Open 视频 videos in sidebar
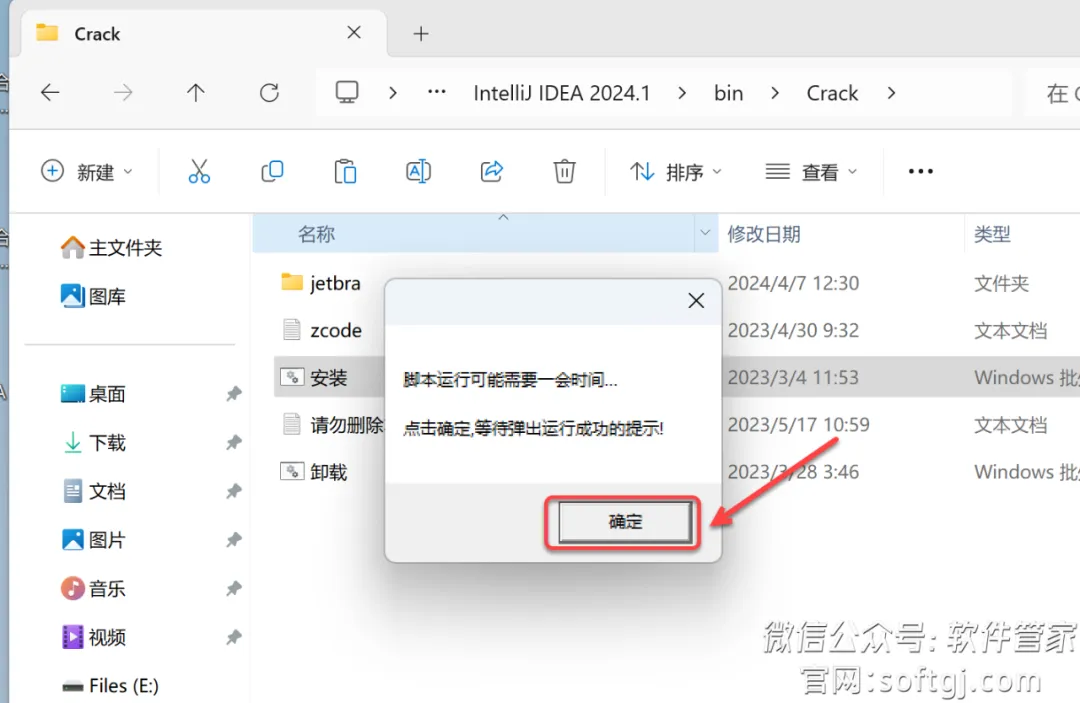 click(93, 638)
